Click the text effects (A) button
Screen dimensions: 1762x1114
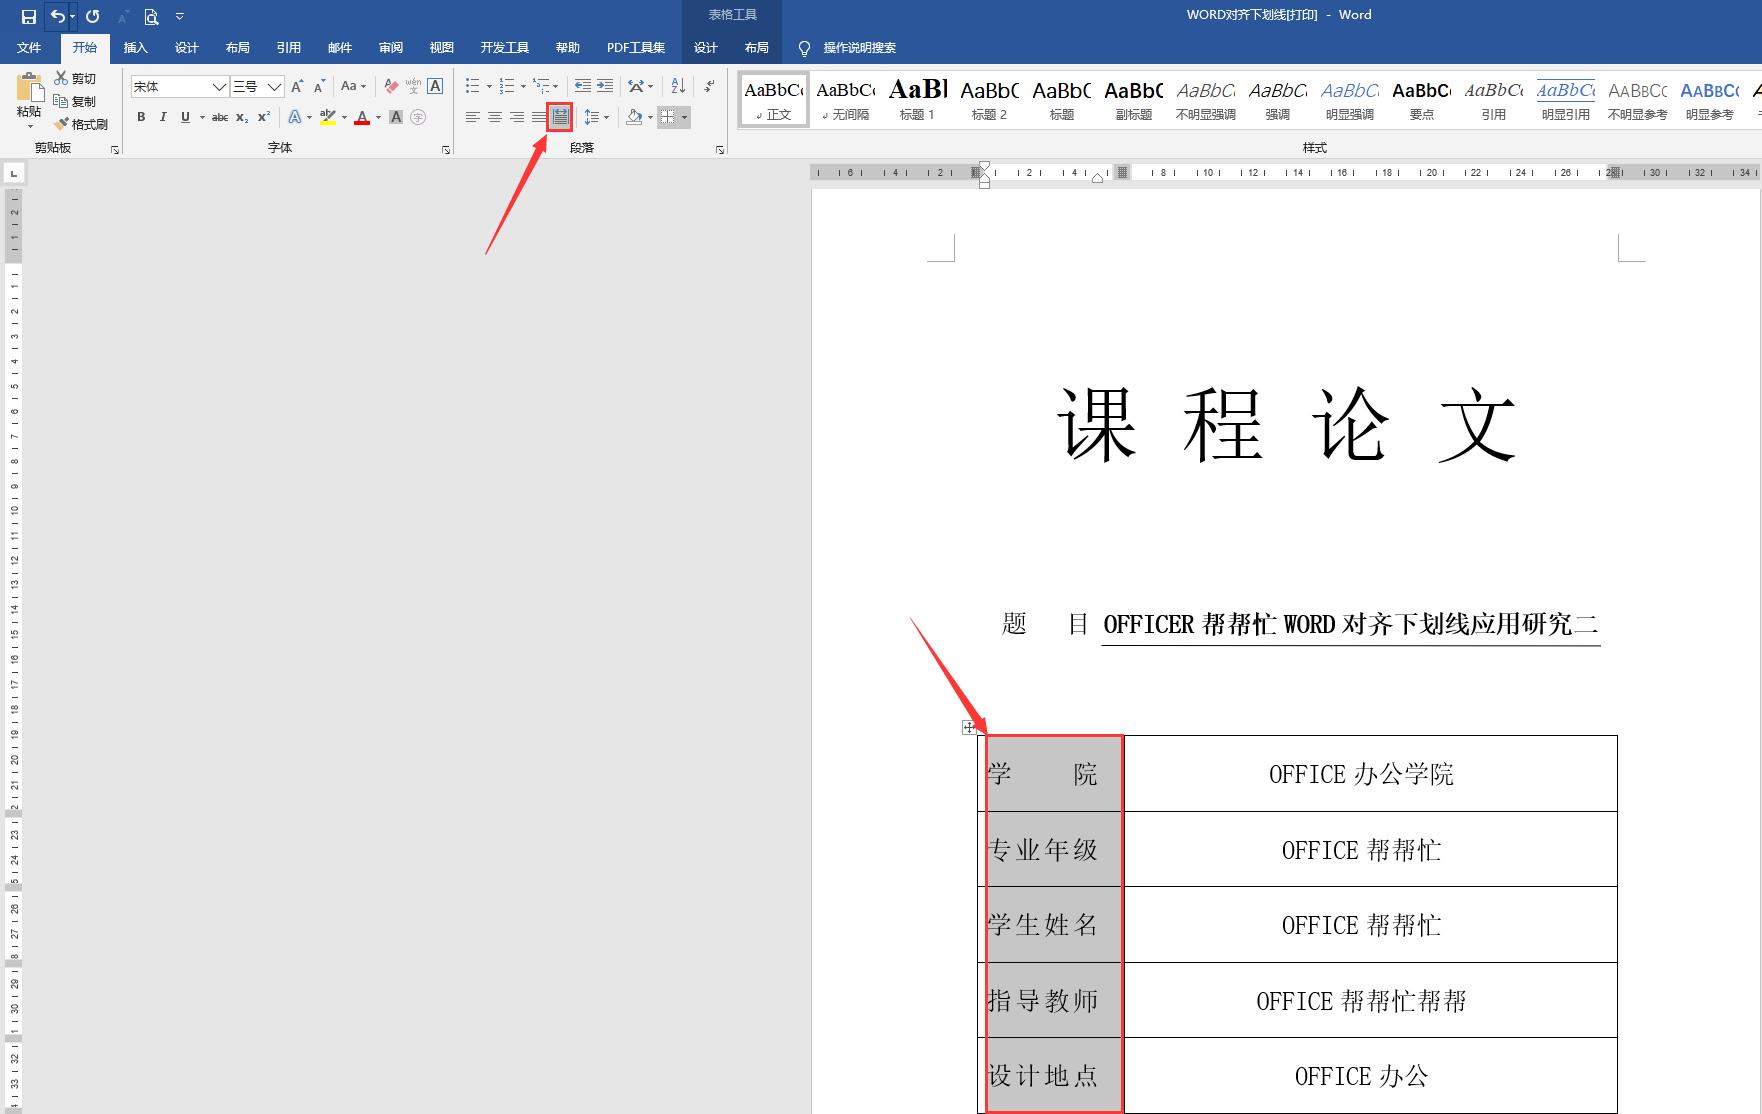click(295, 117)
